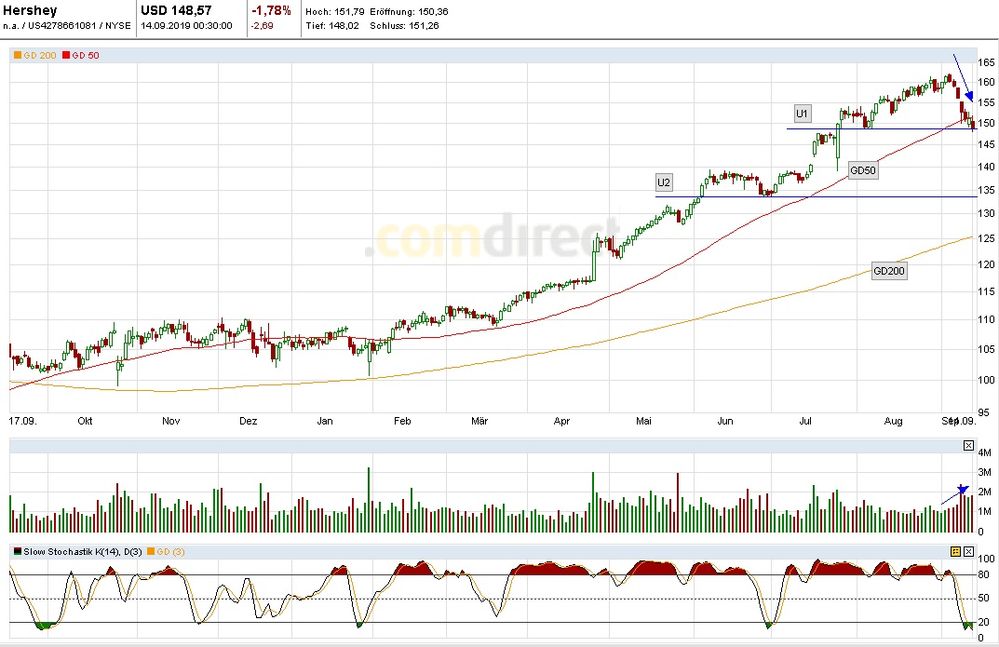The width and height of the screenshot is (999, 647).
Task: Click the 125 price axis label
Action: click(986, 238)
